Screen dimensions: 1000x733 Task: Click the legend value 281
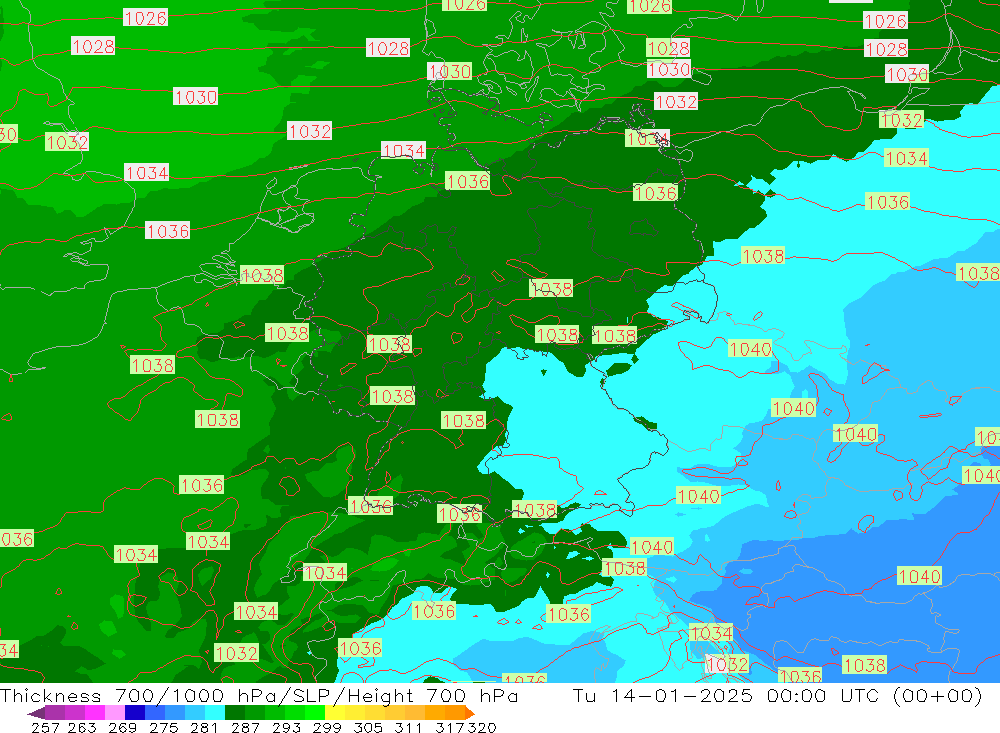tap(204, 728)
